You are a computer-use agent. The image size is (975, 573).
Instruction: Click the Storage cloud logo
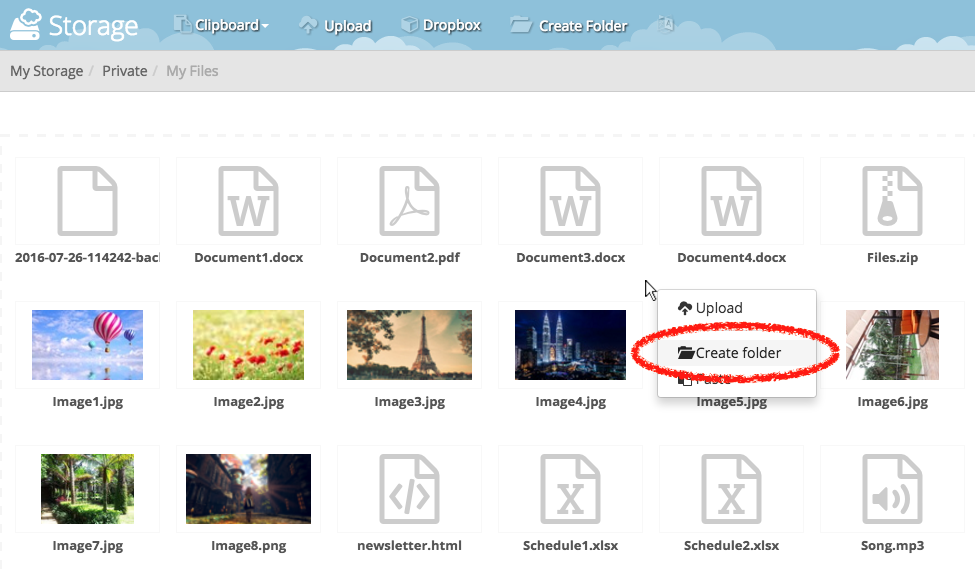pos(73,24)
